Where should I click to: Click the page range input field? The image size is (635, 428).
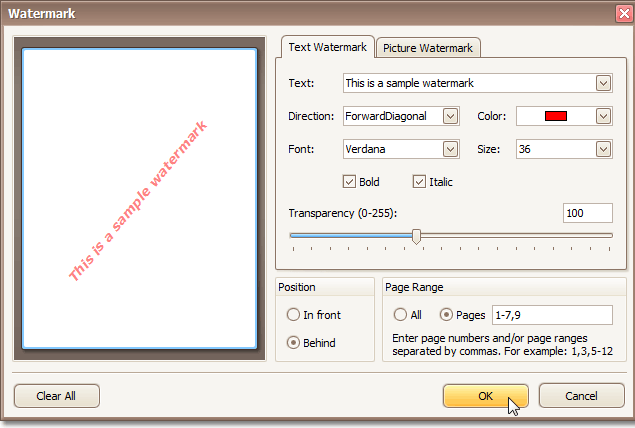tap(552, 315)
